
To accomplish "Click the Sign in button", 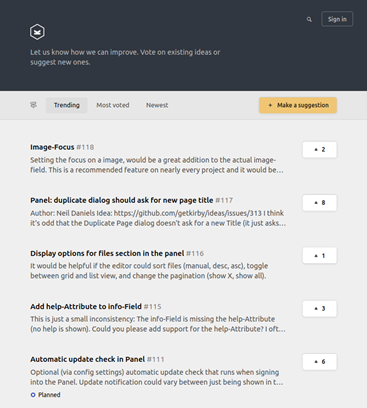I will point(337,19).
